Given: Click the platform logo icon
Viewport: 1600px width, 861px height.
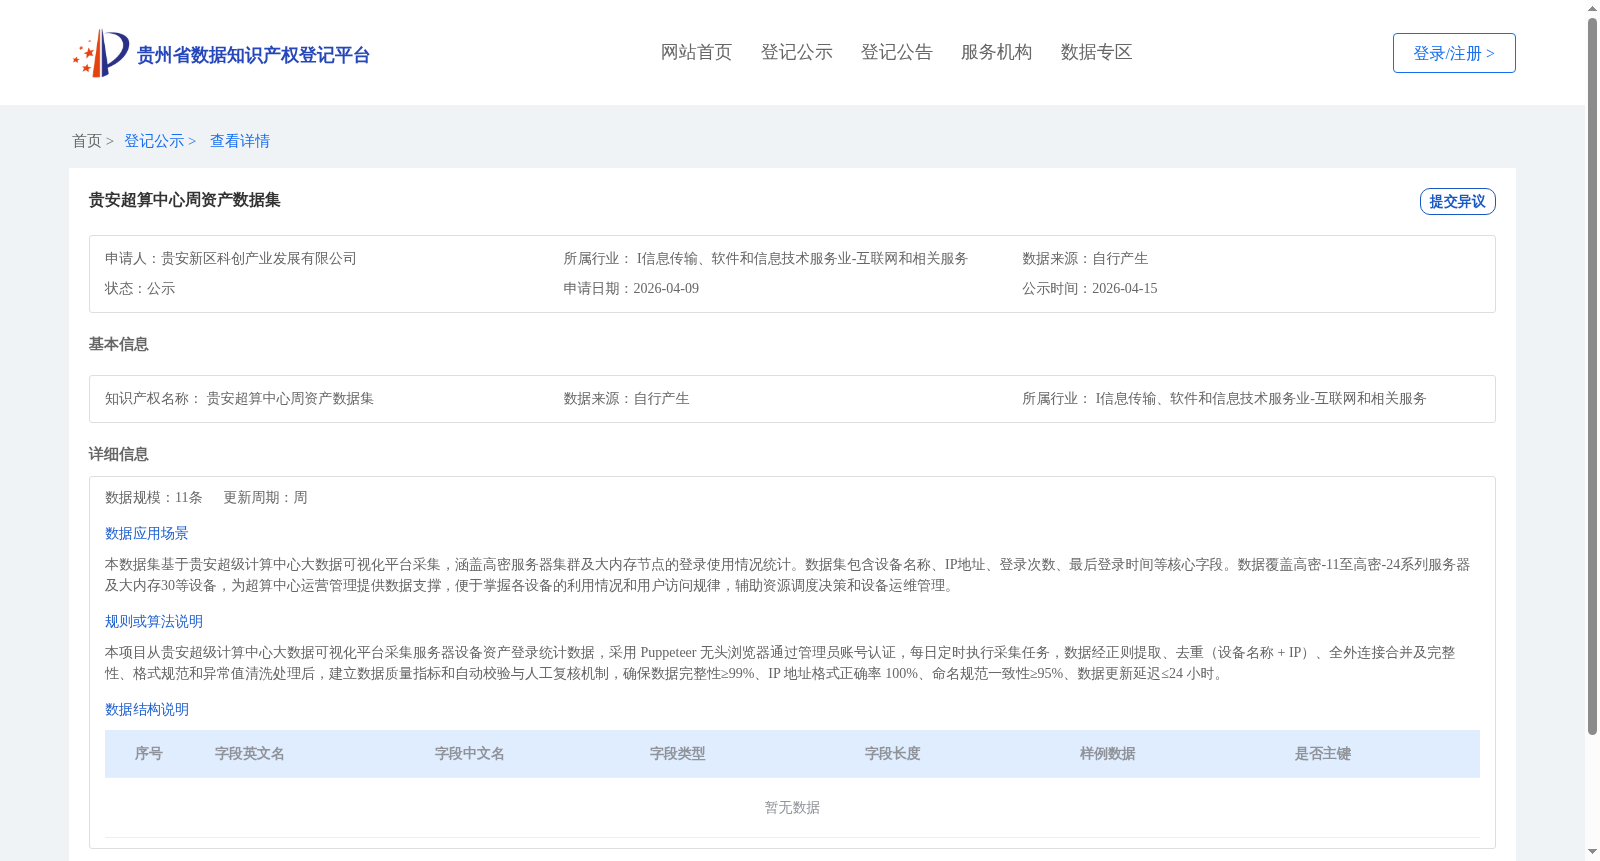Looking at the screenshot, I should tap(101, 53).
